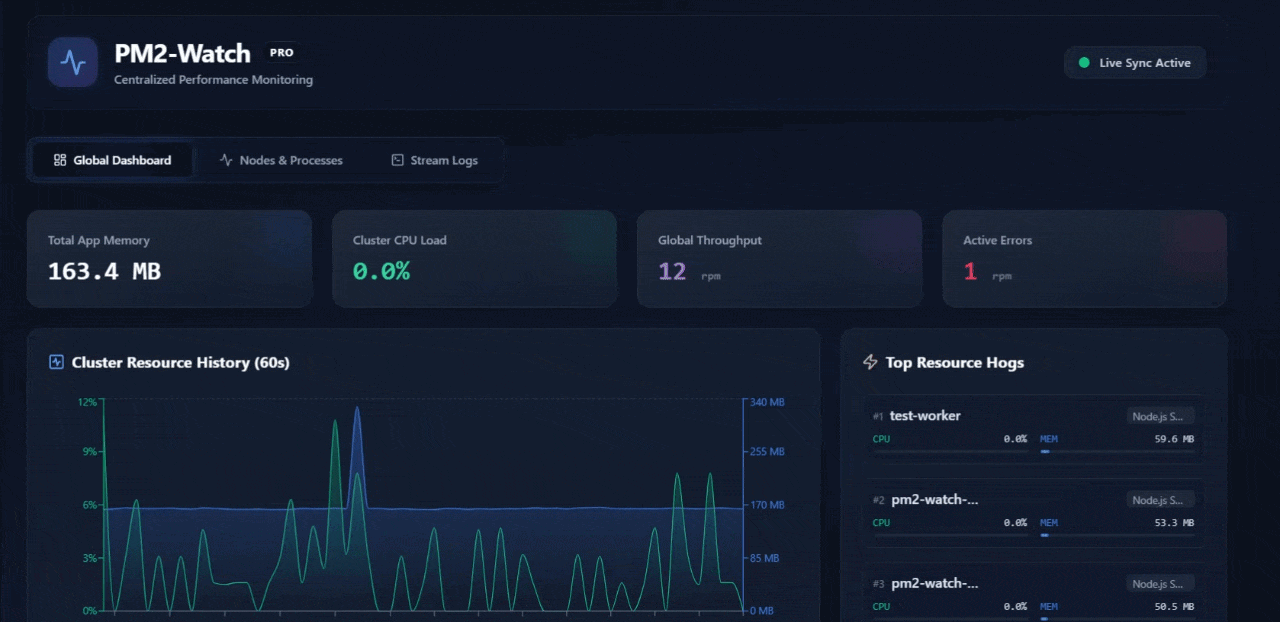Click the red Active Errors count 1
This screenshot has height=622, width=1280.
pos(970,271)
